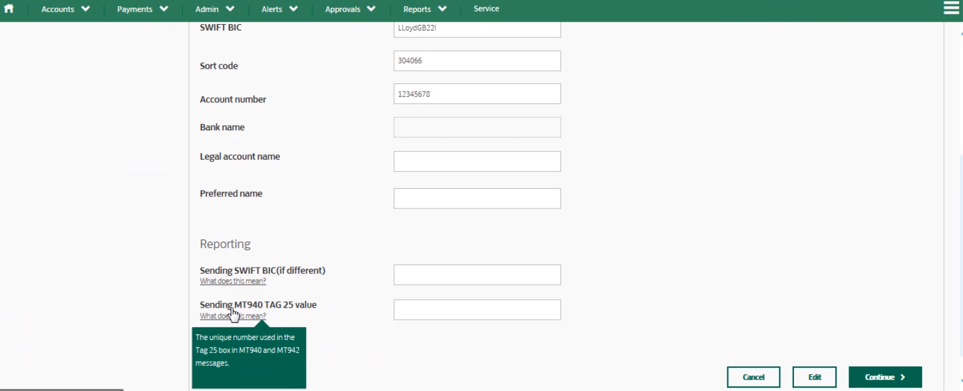
Task: Click the Account number field
Action: click(x=477, y=93)
